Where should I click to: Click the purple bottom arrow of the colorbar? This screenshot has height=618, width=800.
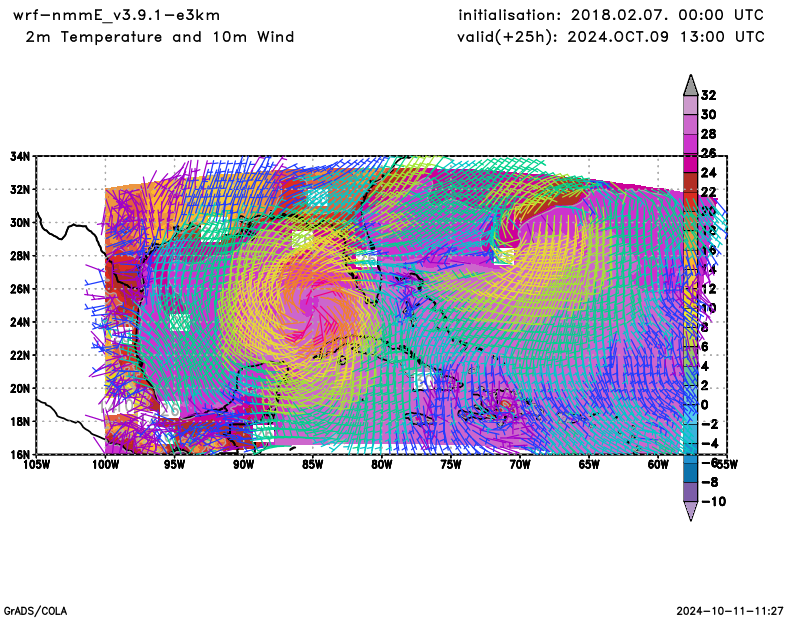[690, 511]
